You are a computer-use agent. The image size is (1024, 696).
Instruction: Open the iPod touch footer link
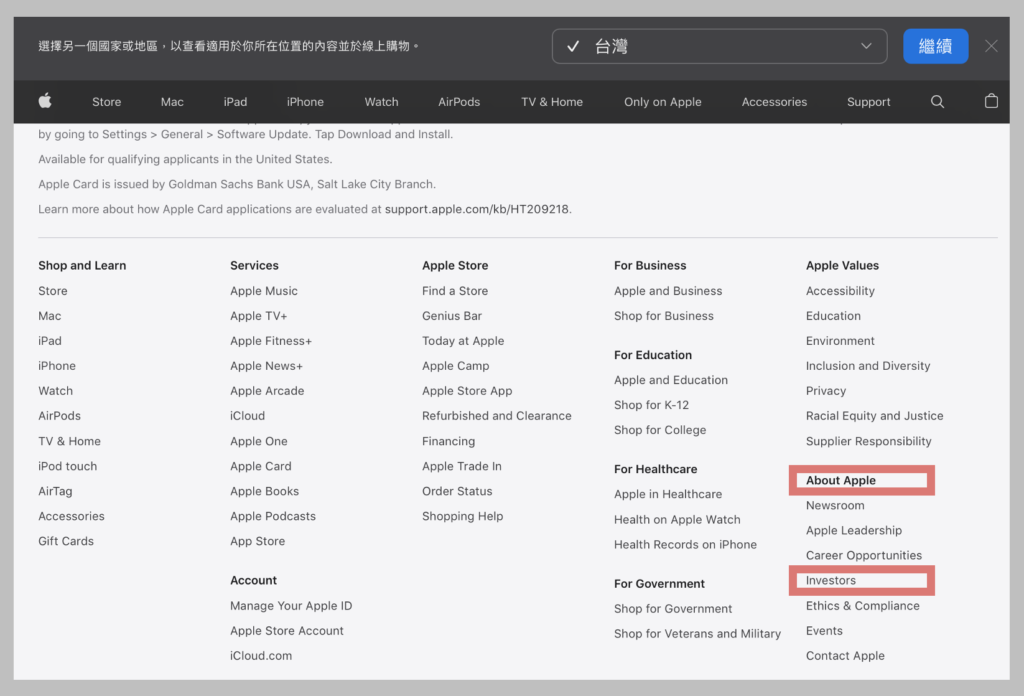[67, 466]
